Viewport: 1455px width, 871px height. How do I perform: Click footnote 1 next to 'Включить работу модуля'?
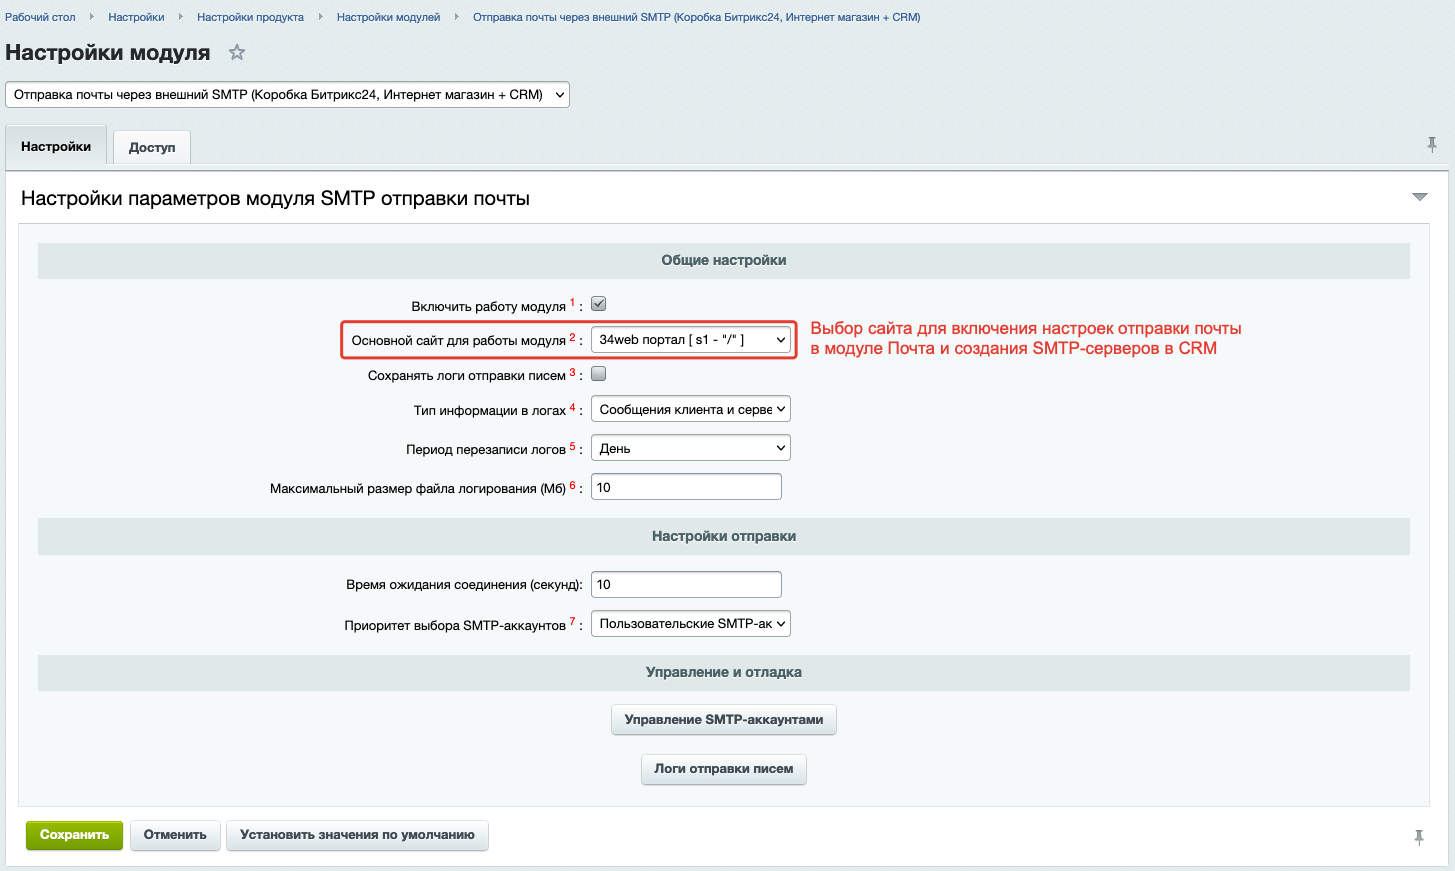pyautogui.click(x=573, y=302)
